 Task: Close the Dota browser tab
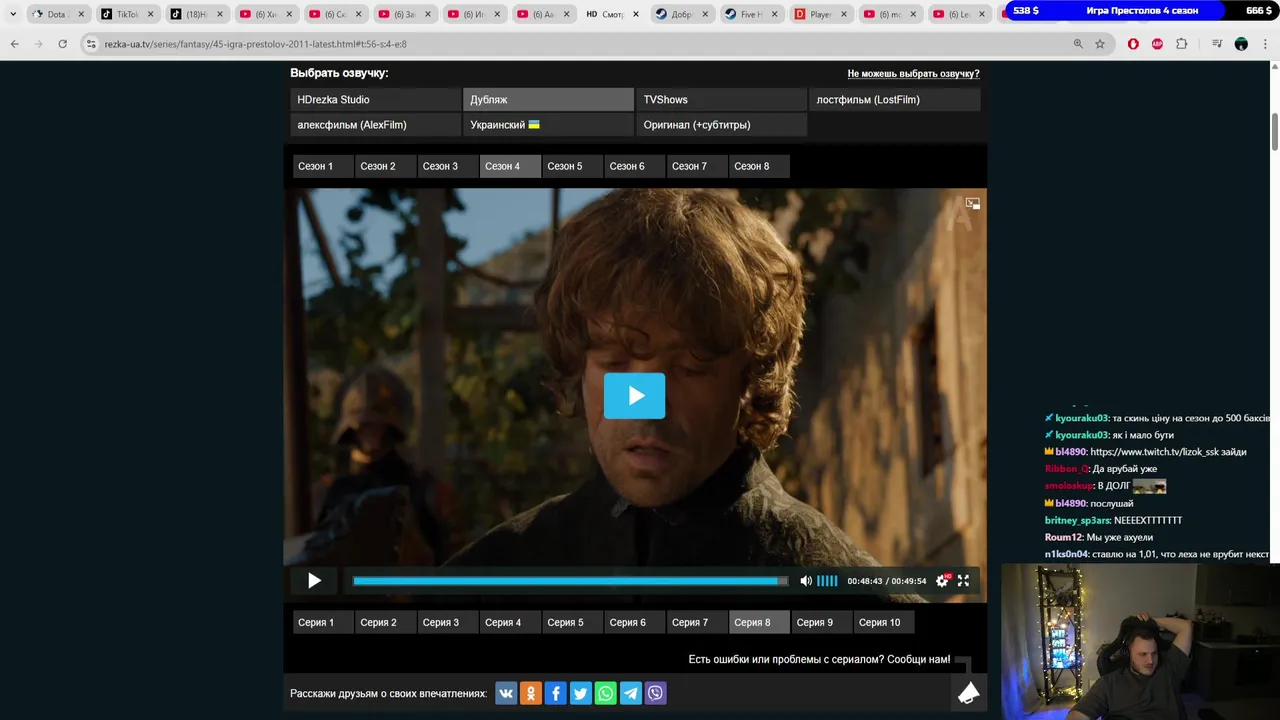[x=81, y=14]
